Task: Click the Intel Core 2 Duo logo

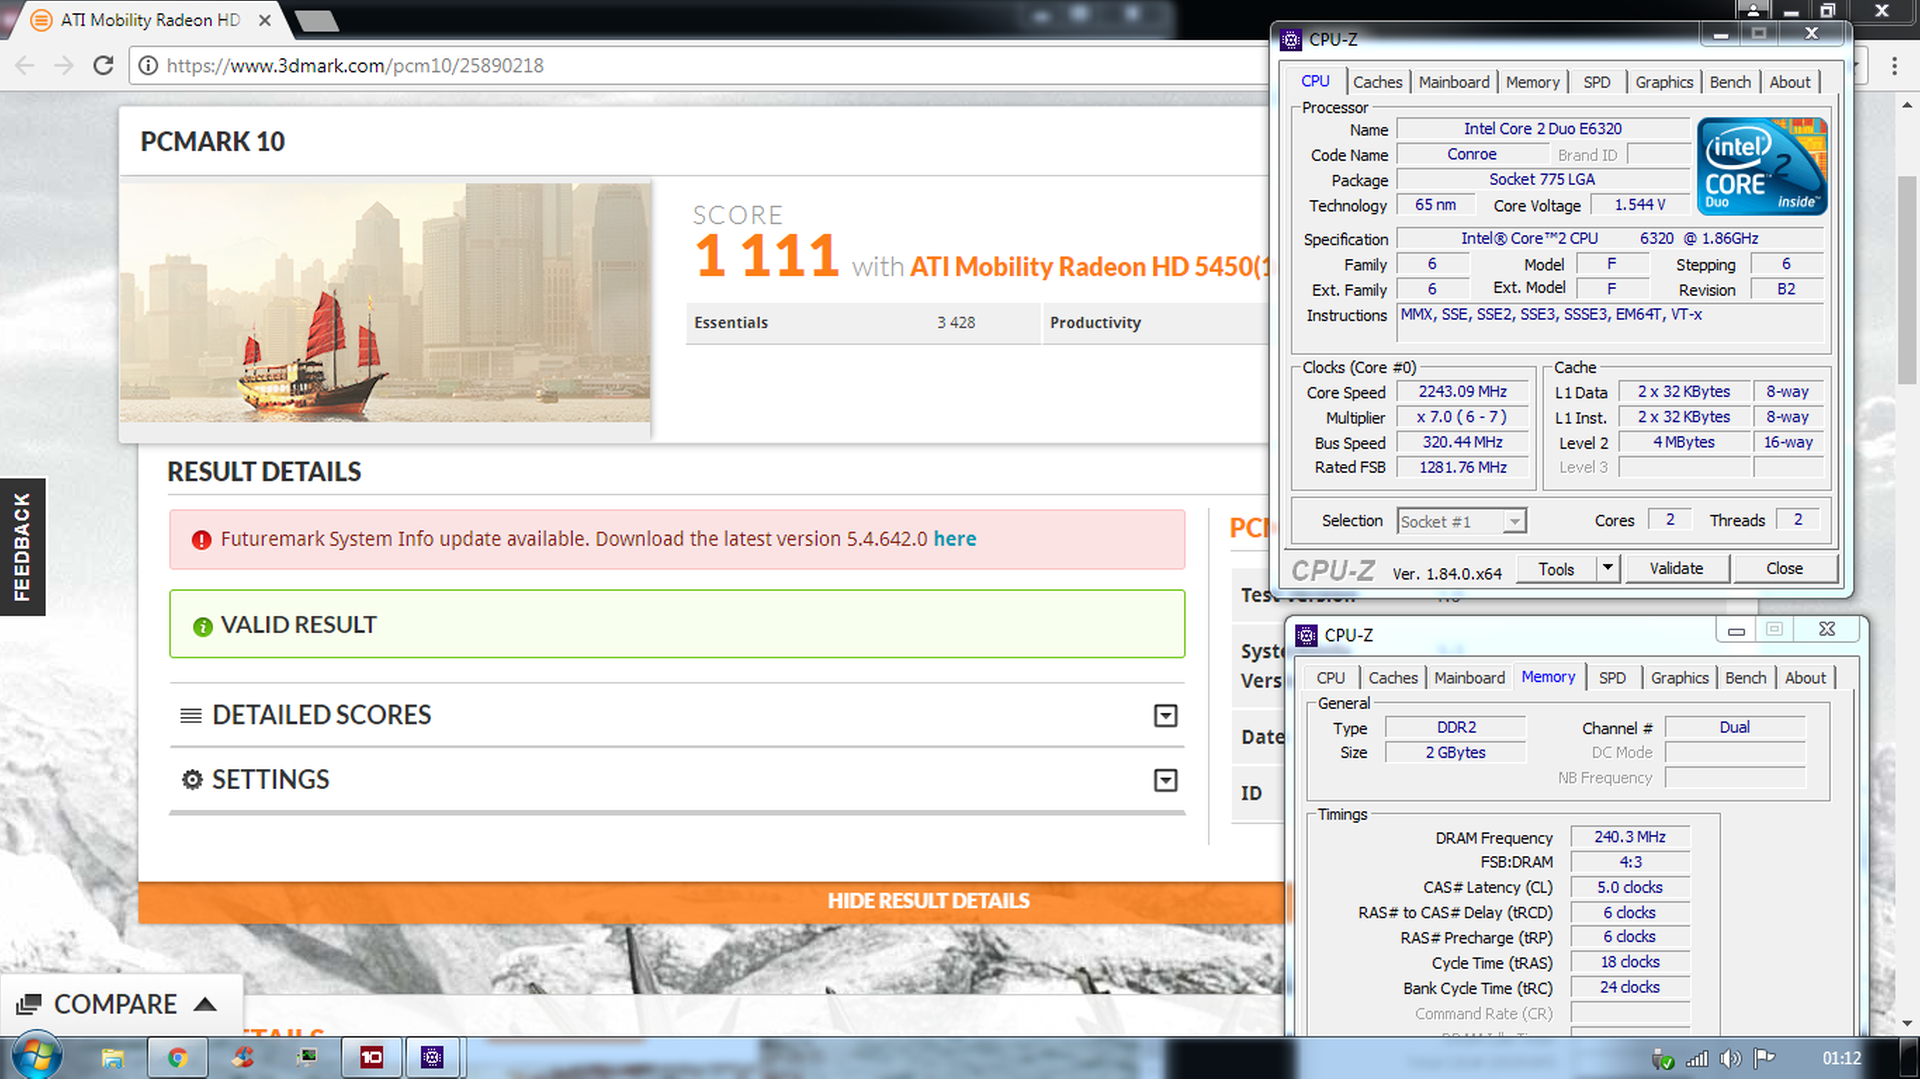Action: tap(1762, 166)
